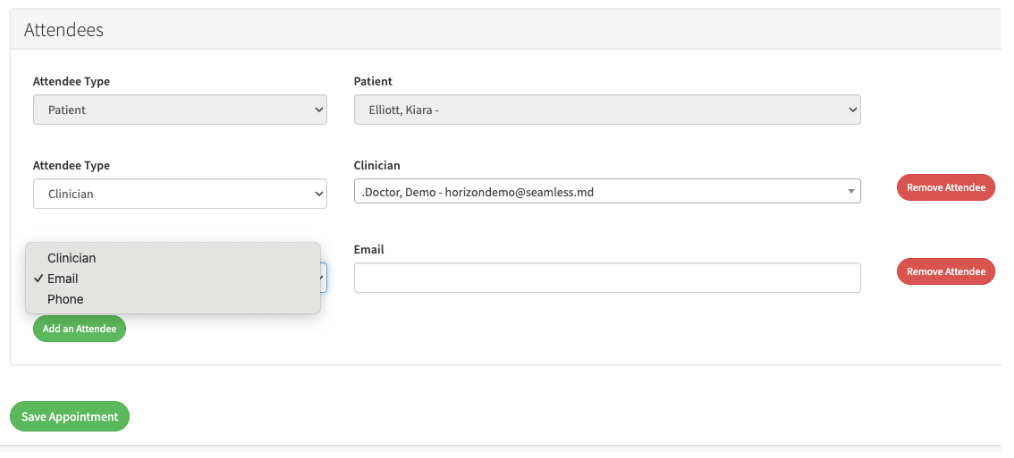Click chevron arrow on Patient attendee type select

(319, 110)
